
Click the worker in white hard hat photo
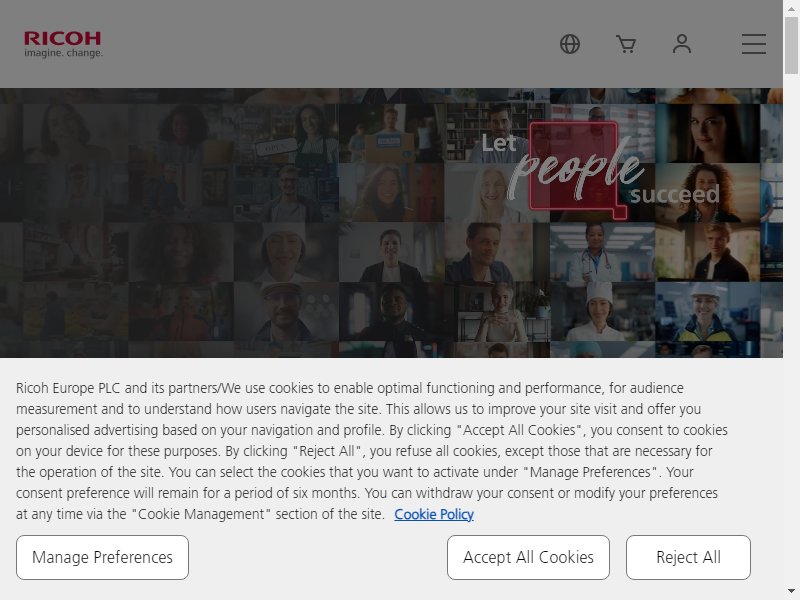707,312
